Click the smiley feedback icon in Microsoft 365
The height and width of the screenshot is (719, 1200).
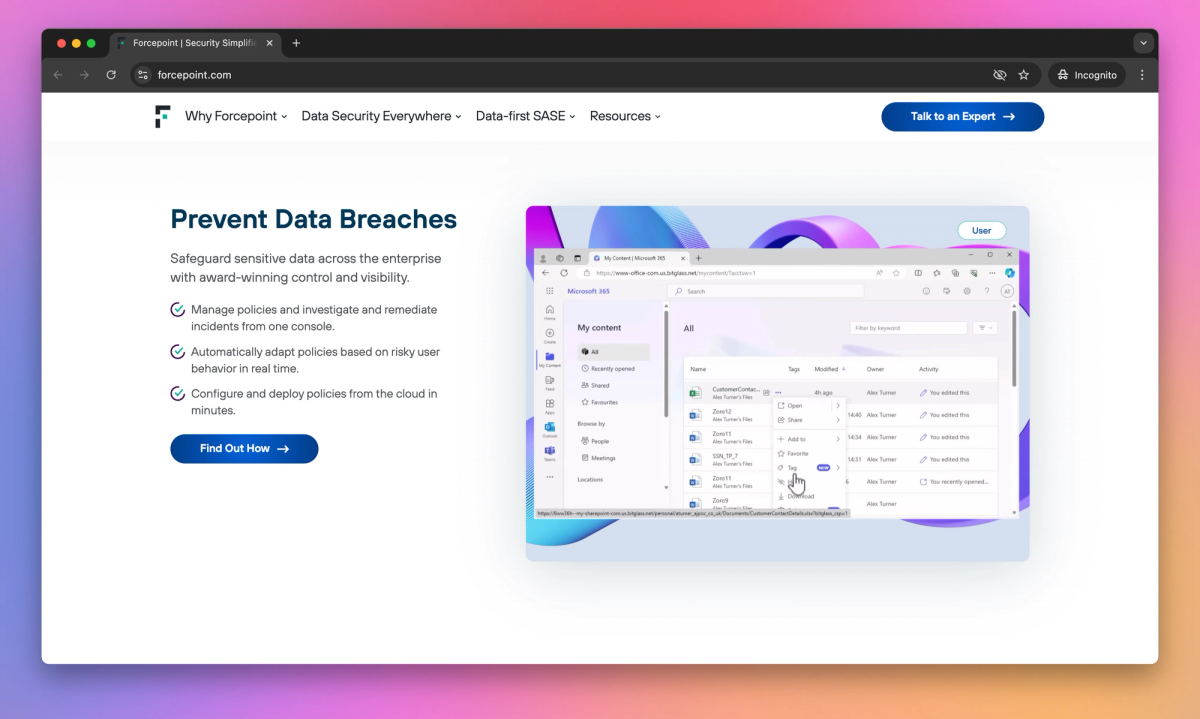click(925, 291)
